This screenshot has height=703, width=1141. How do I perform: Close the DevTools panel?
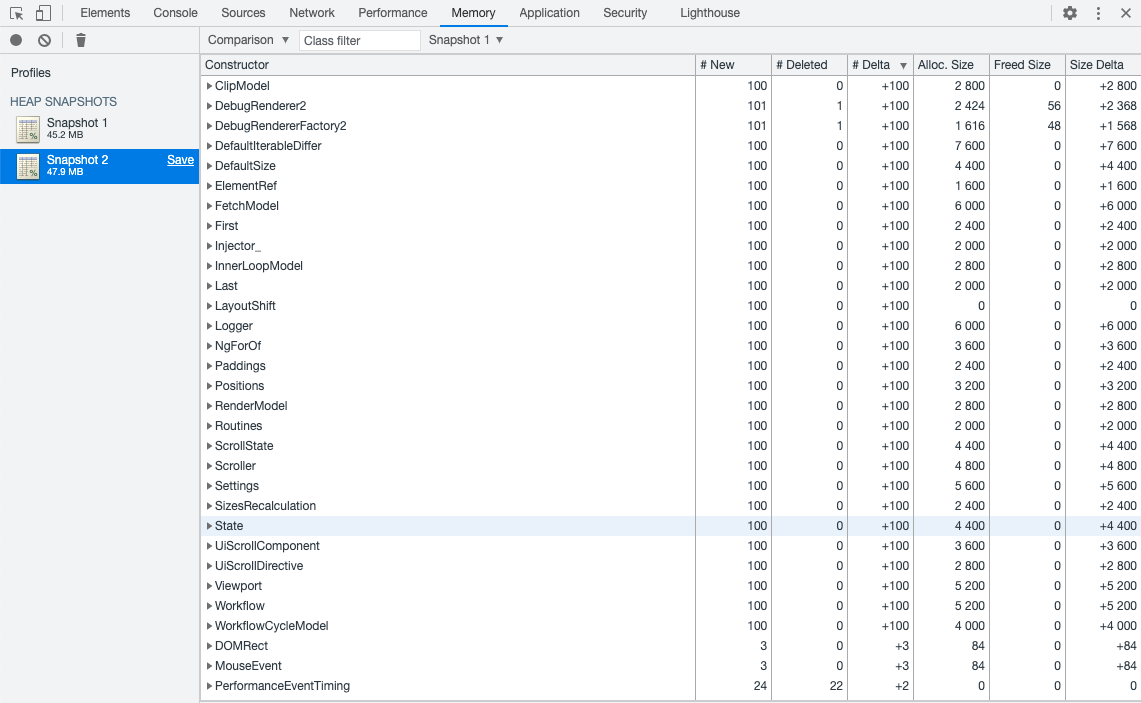click(1126, 13)
